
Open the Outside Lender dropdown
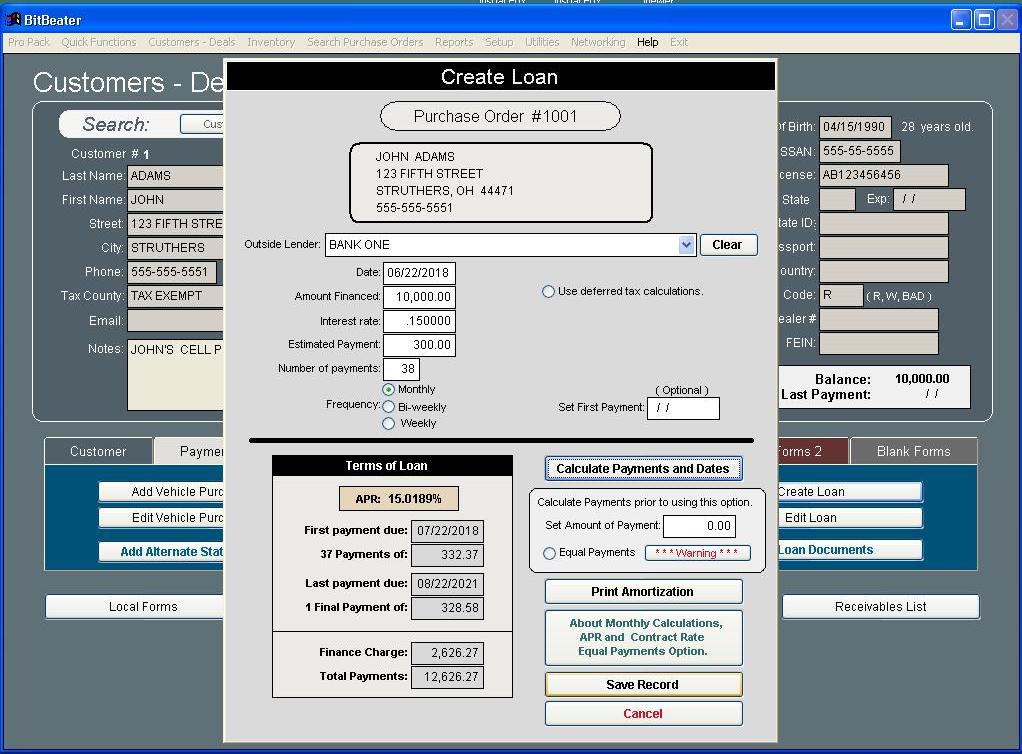pyautogui.click(x=686, y=244)
